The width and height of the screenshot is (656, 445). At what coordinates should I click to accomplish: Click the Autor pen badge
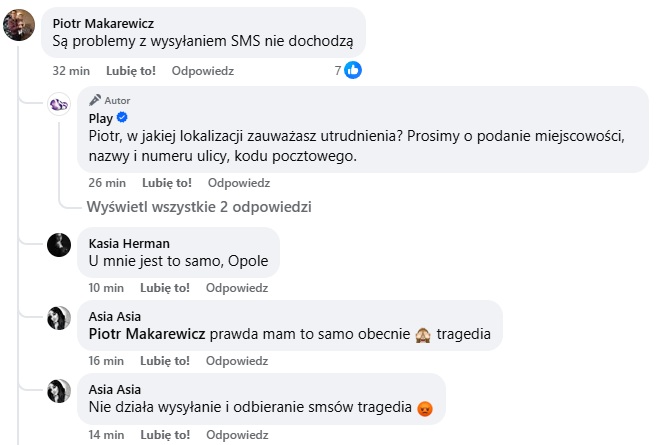(95, 100)
